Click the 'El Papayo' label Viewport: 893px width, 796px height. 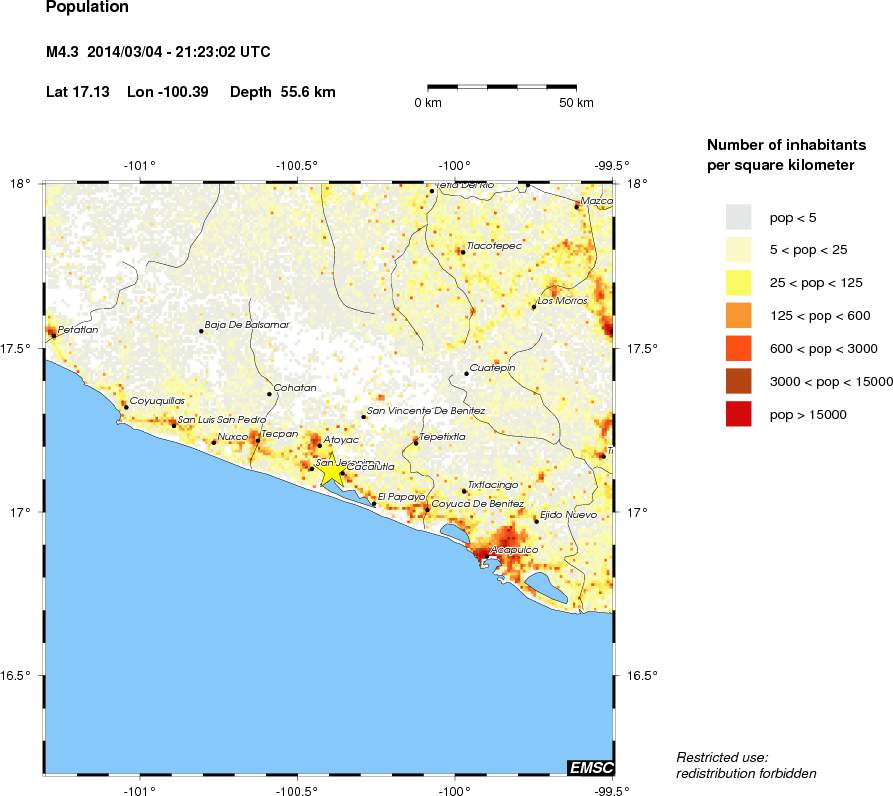[402, 497]
